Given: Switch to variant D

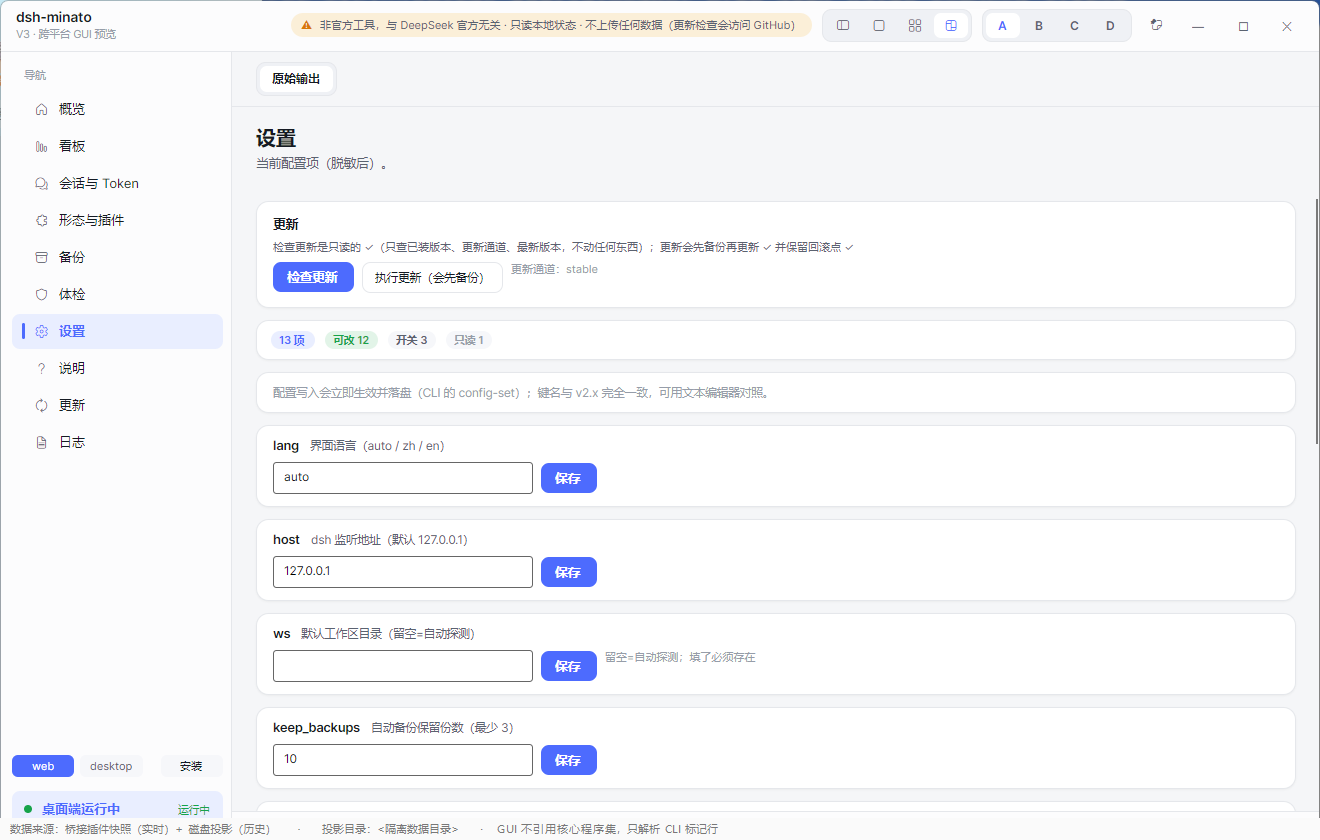Looking at the screenshot, I should pos(1110,26).
